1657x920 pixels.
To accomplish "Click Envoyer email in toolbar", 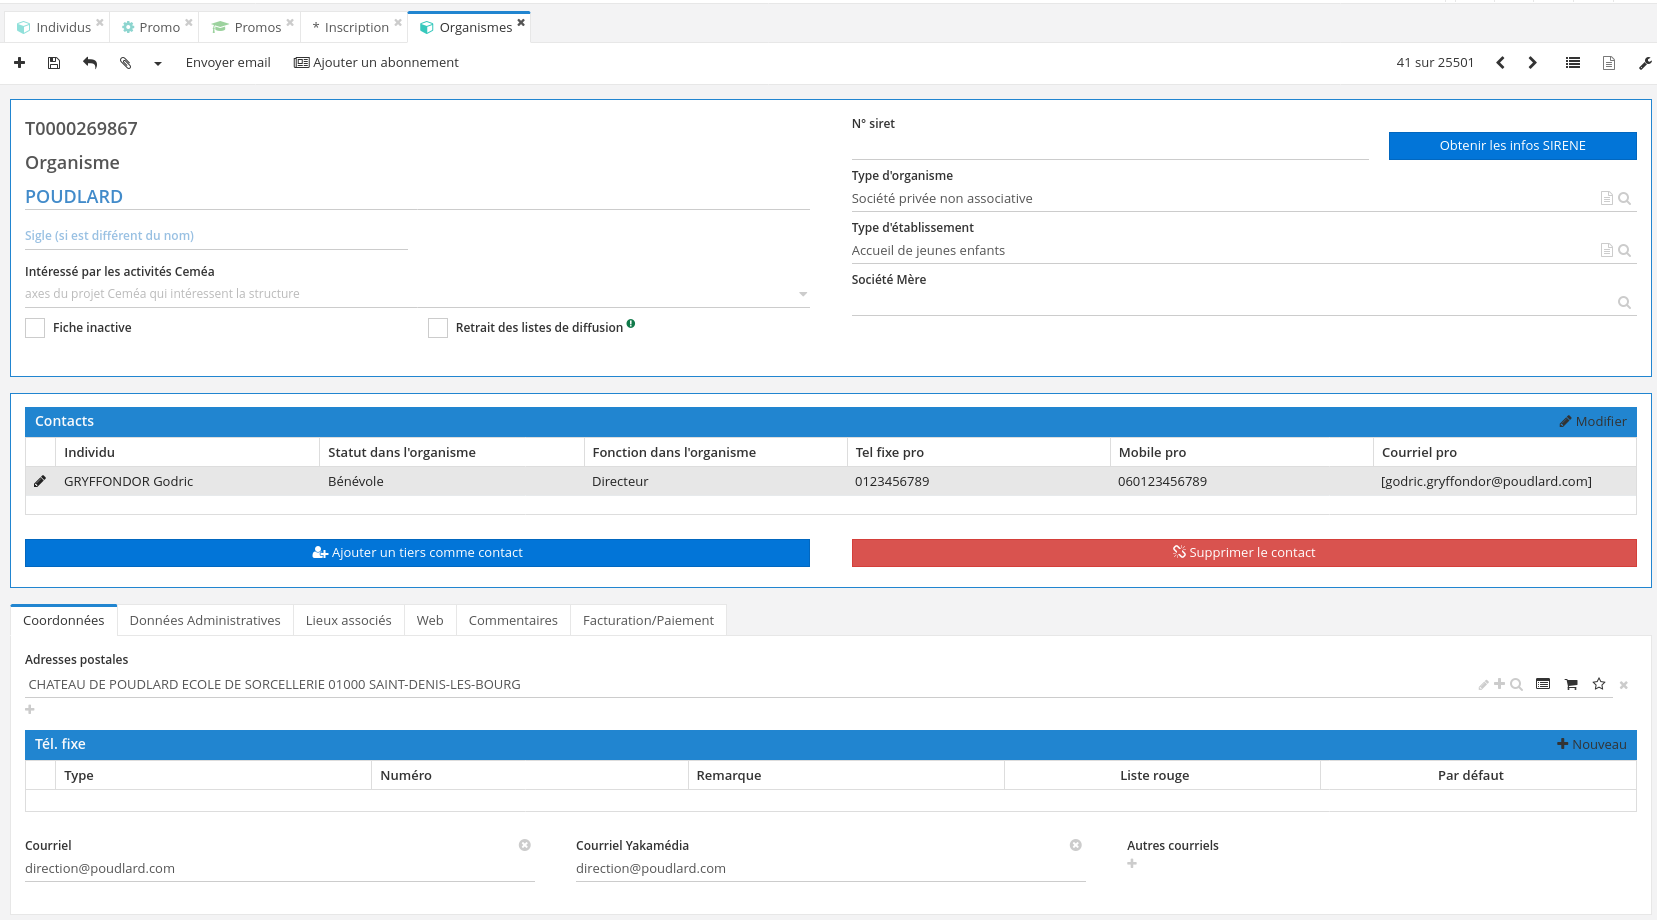I will [228, 62].
